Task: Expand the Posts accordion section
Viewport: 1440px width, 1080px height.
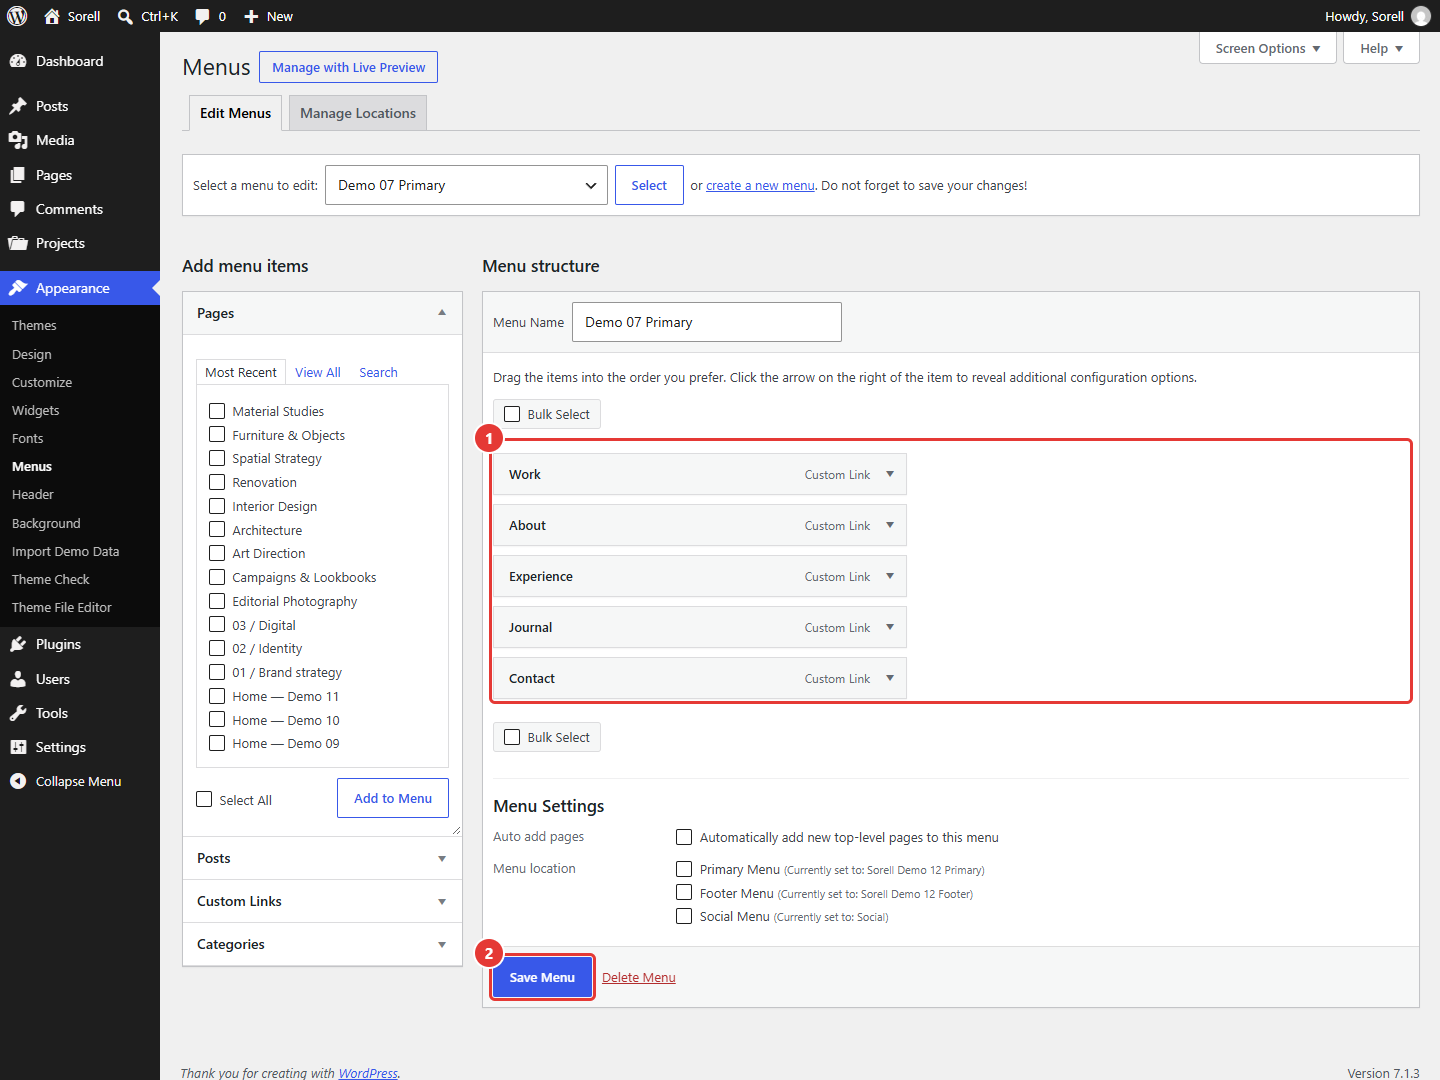Action: (x=322, y=858)
